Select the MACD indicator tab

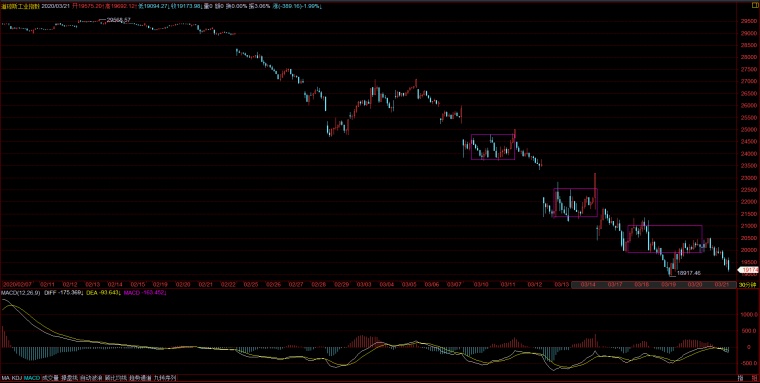click(x=32, y=378)
